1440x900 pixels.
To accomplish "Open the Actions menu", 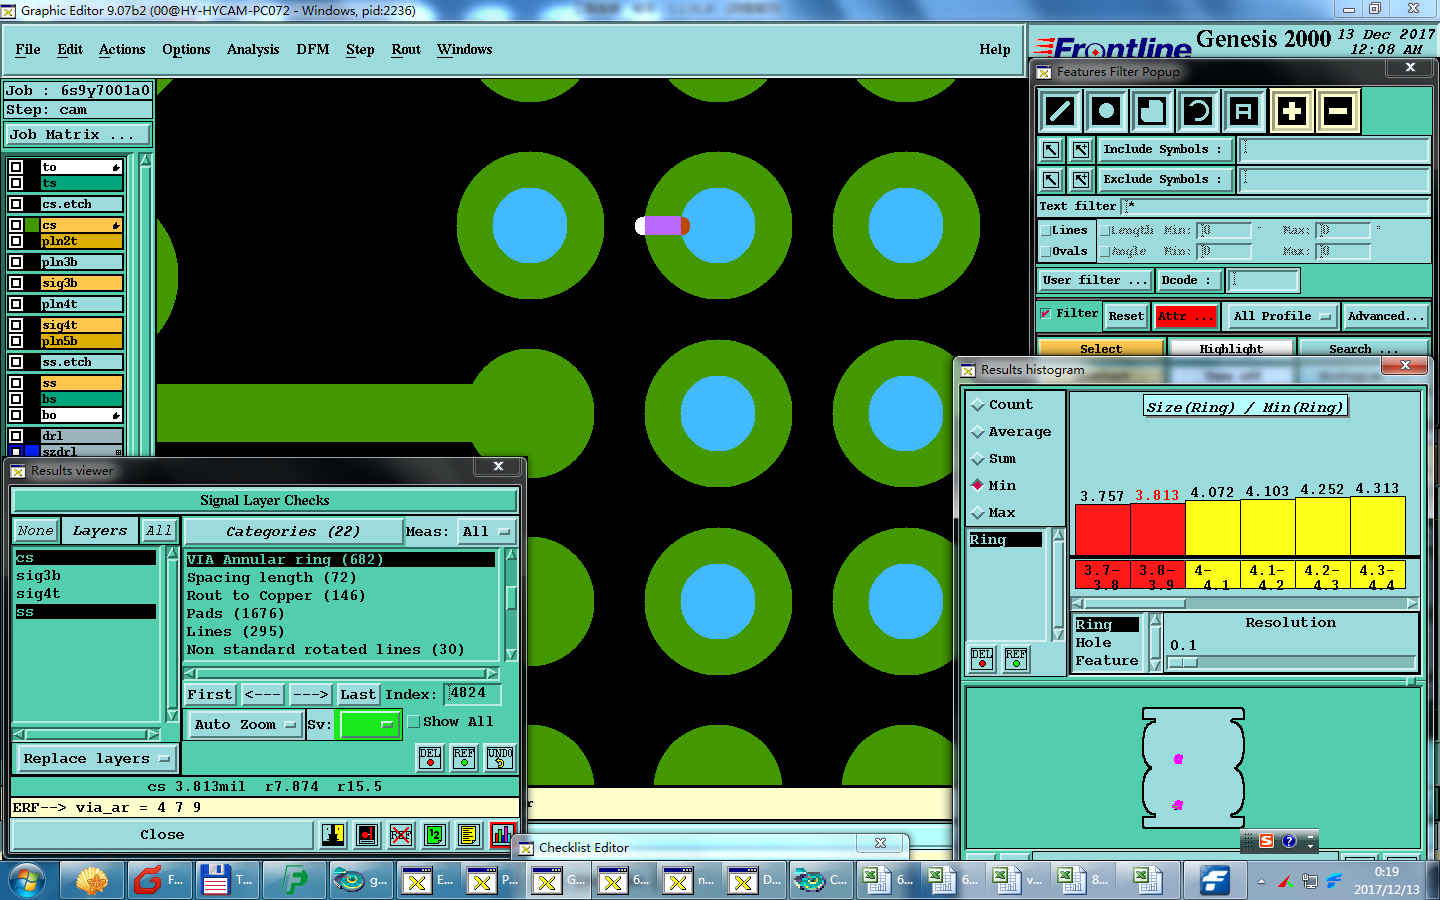I will coord(122,50).
